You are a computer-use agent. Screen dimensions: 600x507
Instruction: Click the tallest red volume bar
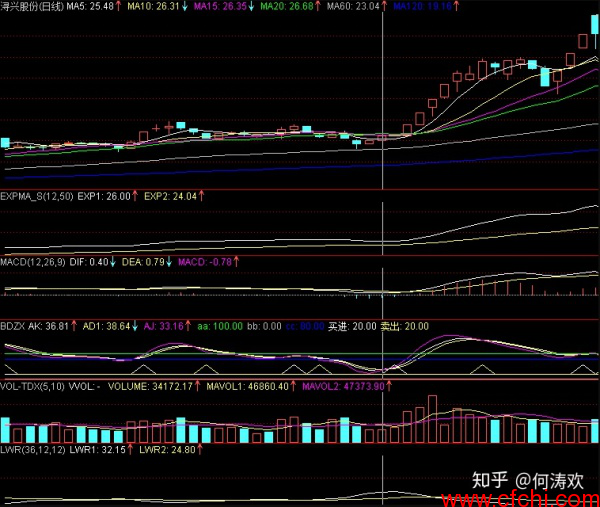pyautogui.click(x=432, y=419)
